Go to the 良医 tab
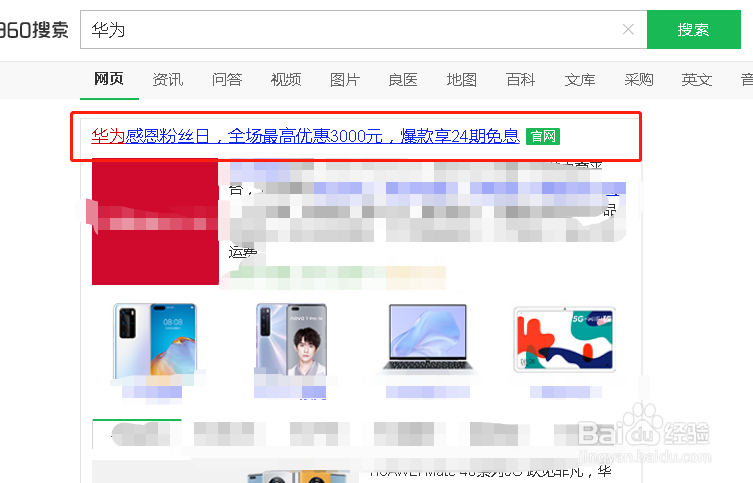Screen dimensions: 753x483 click(403, 79)
